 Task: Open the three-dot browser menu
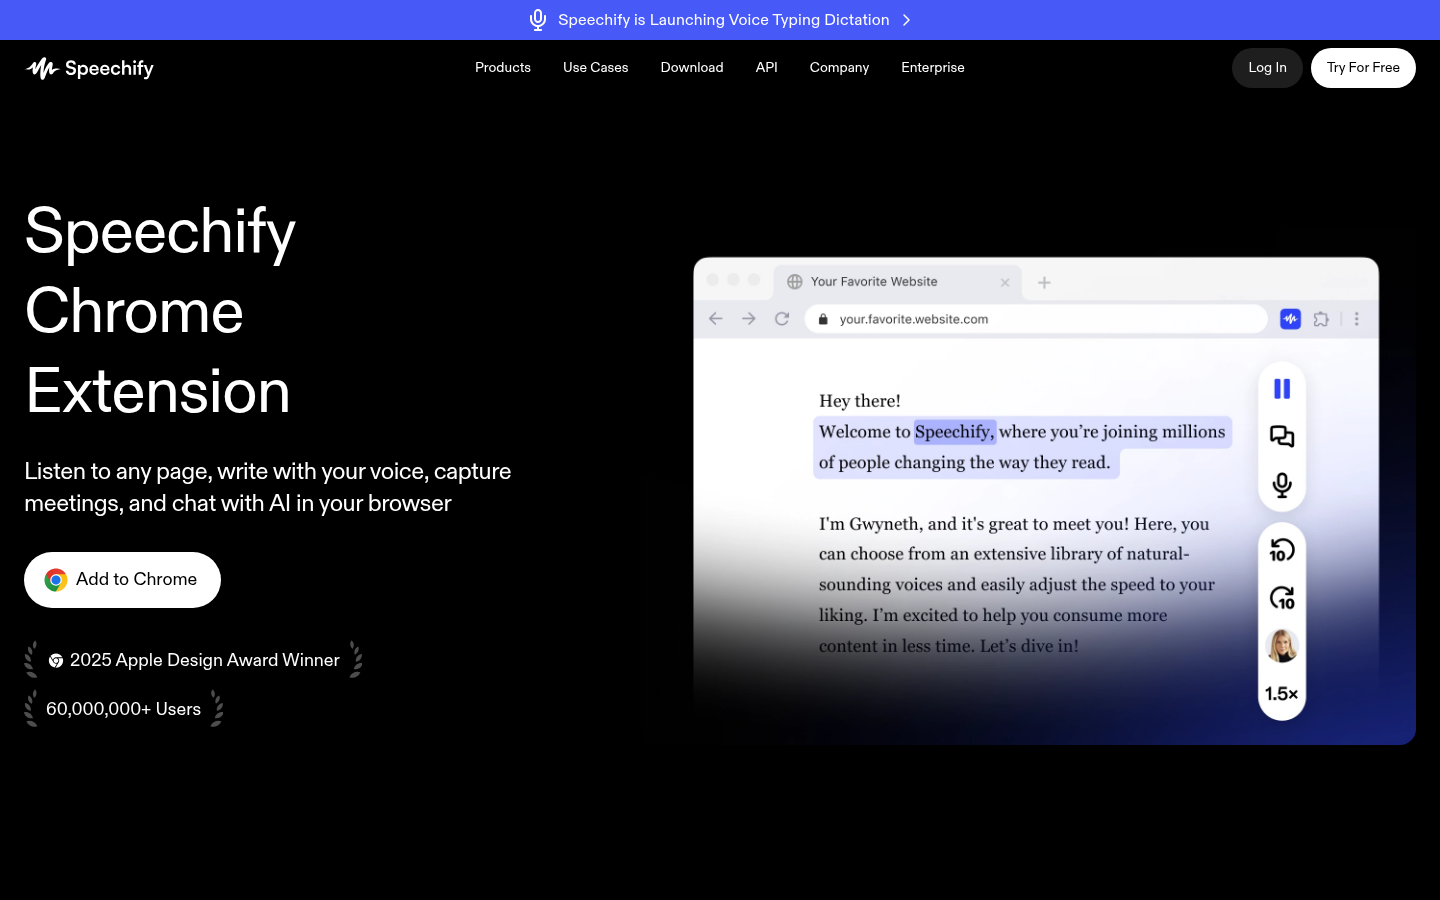(x=1357, y=319)
